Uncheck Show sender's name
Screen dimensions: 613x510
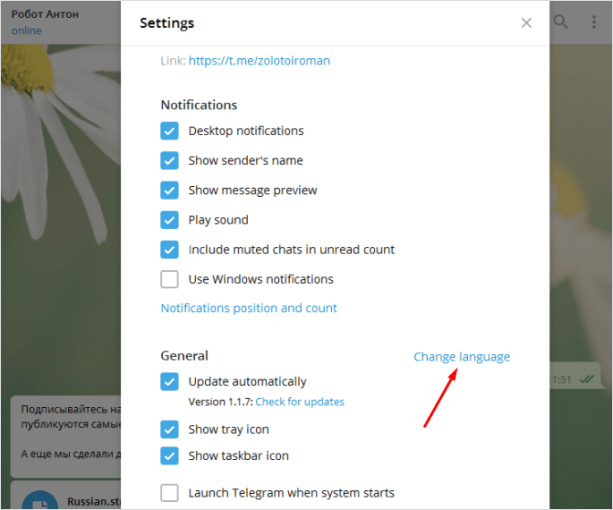pos(170,161)
